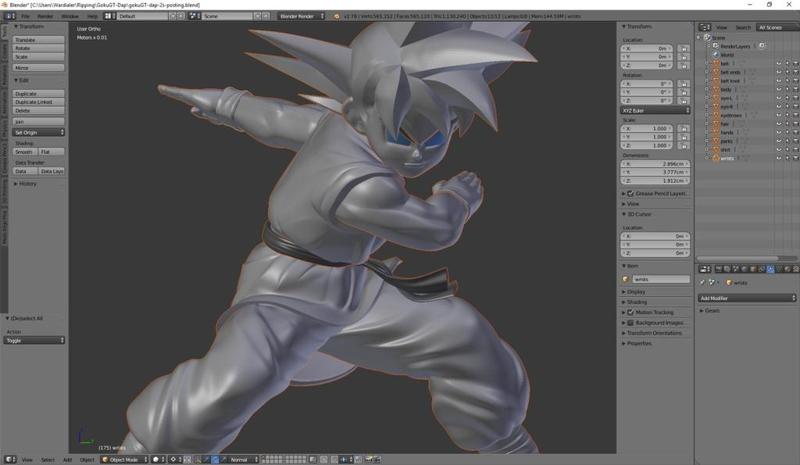The height and width of the screenshot is (465, 800).
Task: Click the Translate button
Action: (39, 39)
